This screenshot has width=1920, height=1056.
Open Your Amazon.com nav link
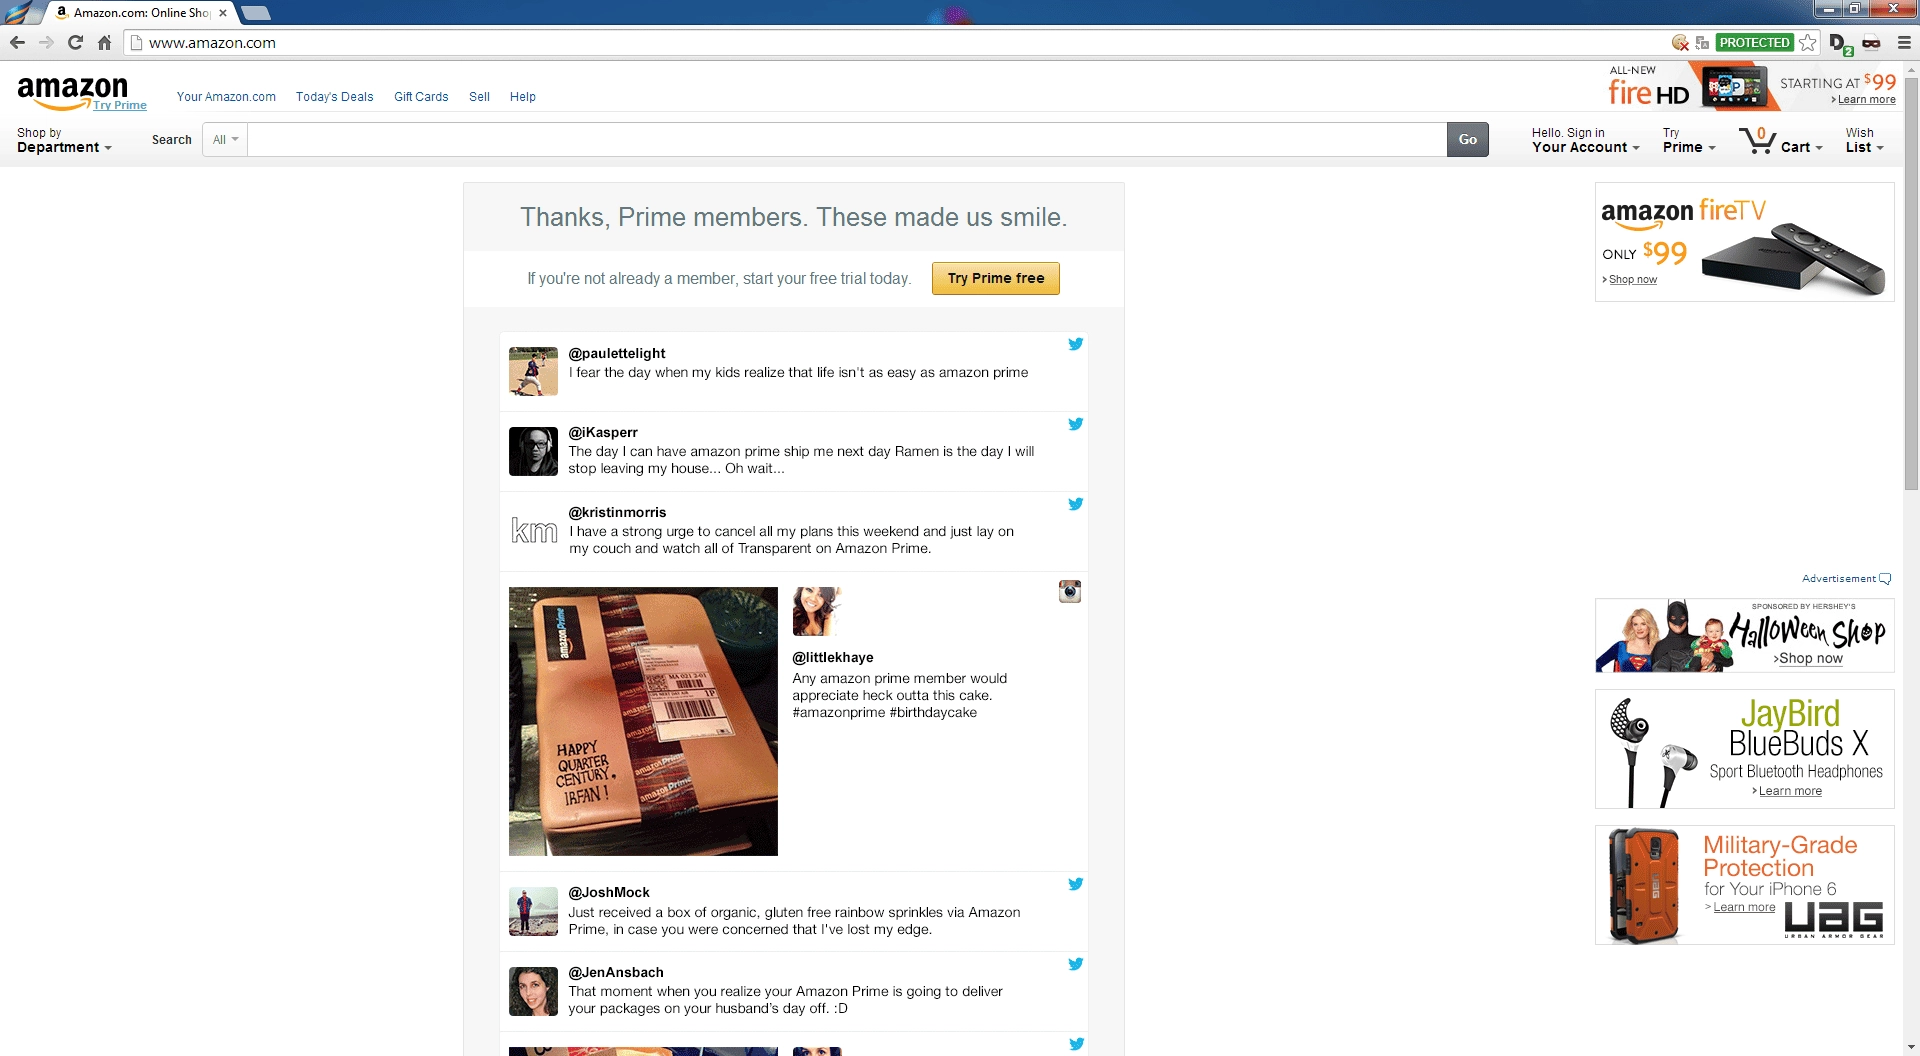[x=226, y=97]
